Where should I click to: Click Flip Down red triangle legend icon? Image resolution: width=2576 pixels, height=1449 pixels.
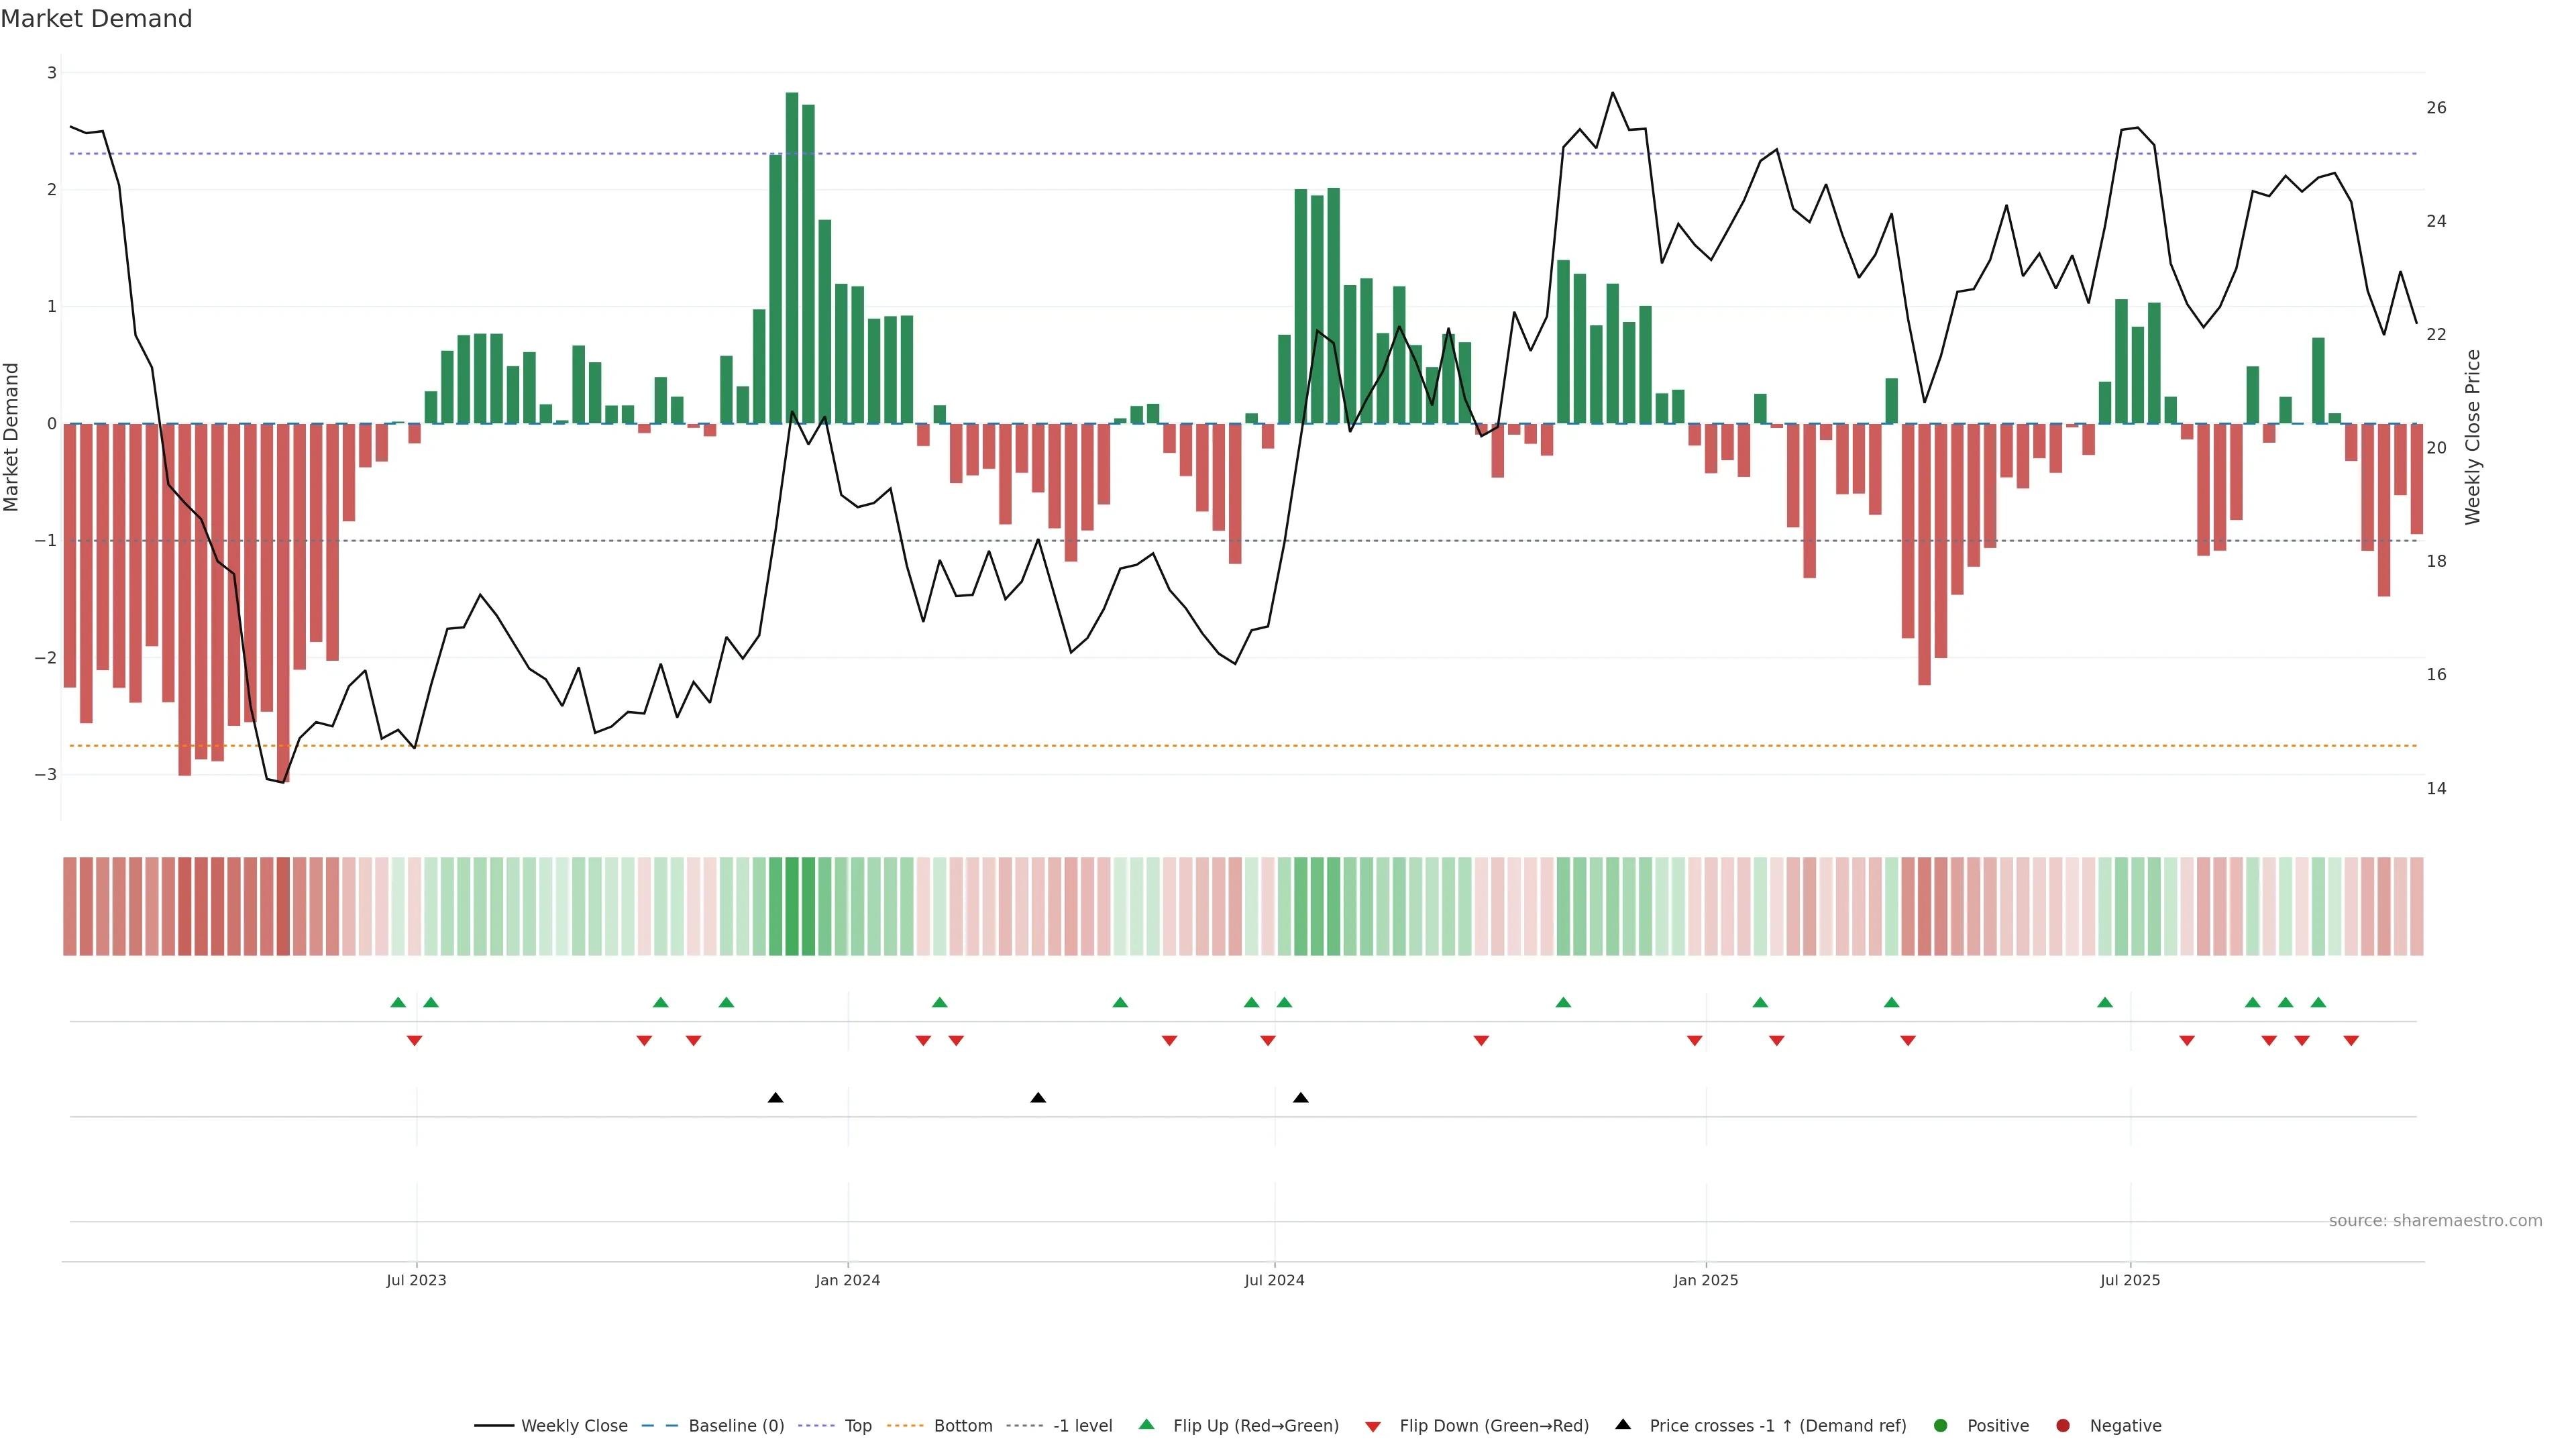[x=1373, y=1426]
